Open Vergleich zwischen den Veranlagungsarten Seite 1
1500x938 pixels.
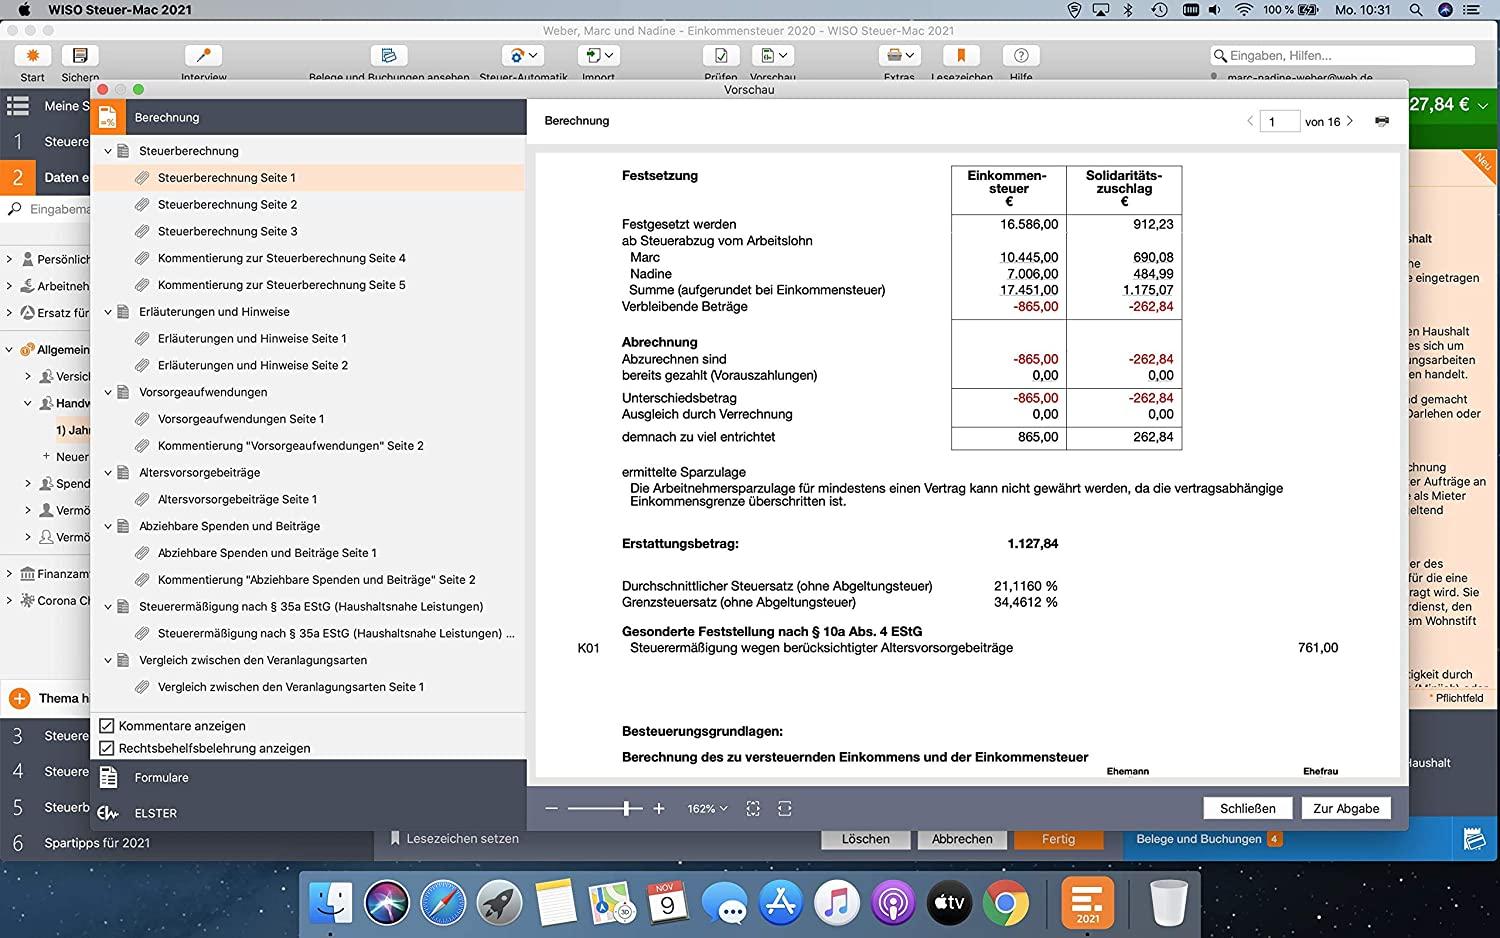(x=291, y=687)
